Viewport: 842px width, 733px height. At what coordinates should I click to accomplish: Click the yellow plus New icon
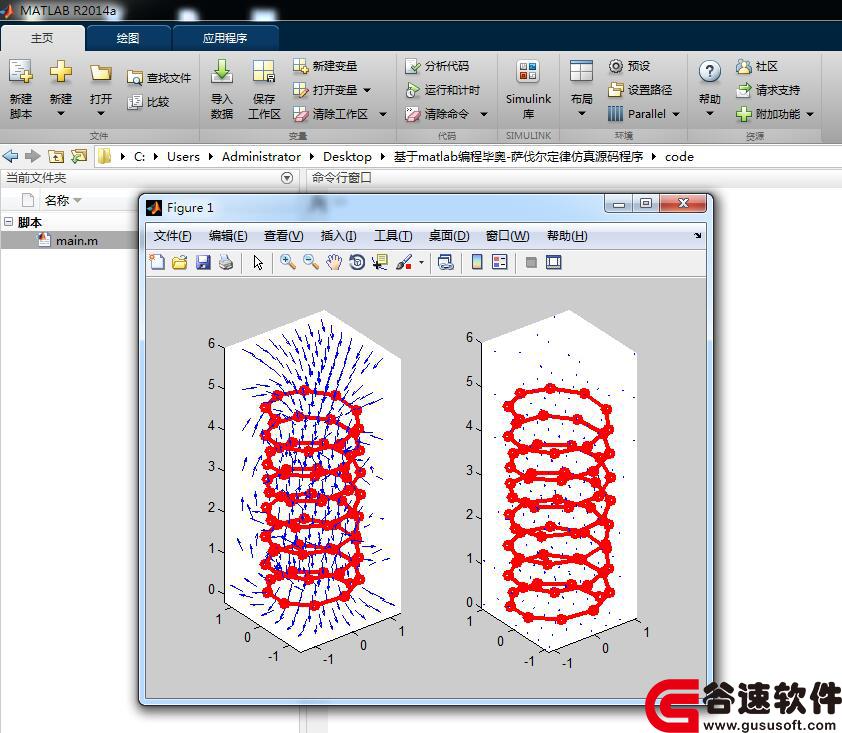point(61,71)
